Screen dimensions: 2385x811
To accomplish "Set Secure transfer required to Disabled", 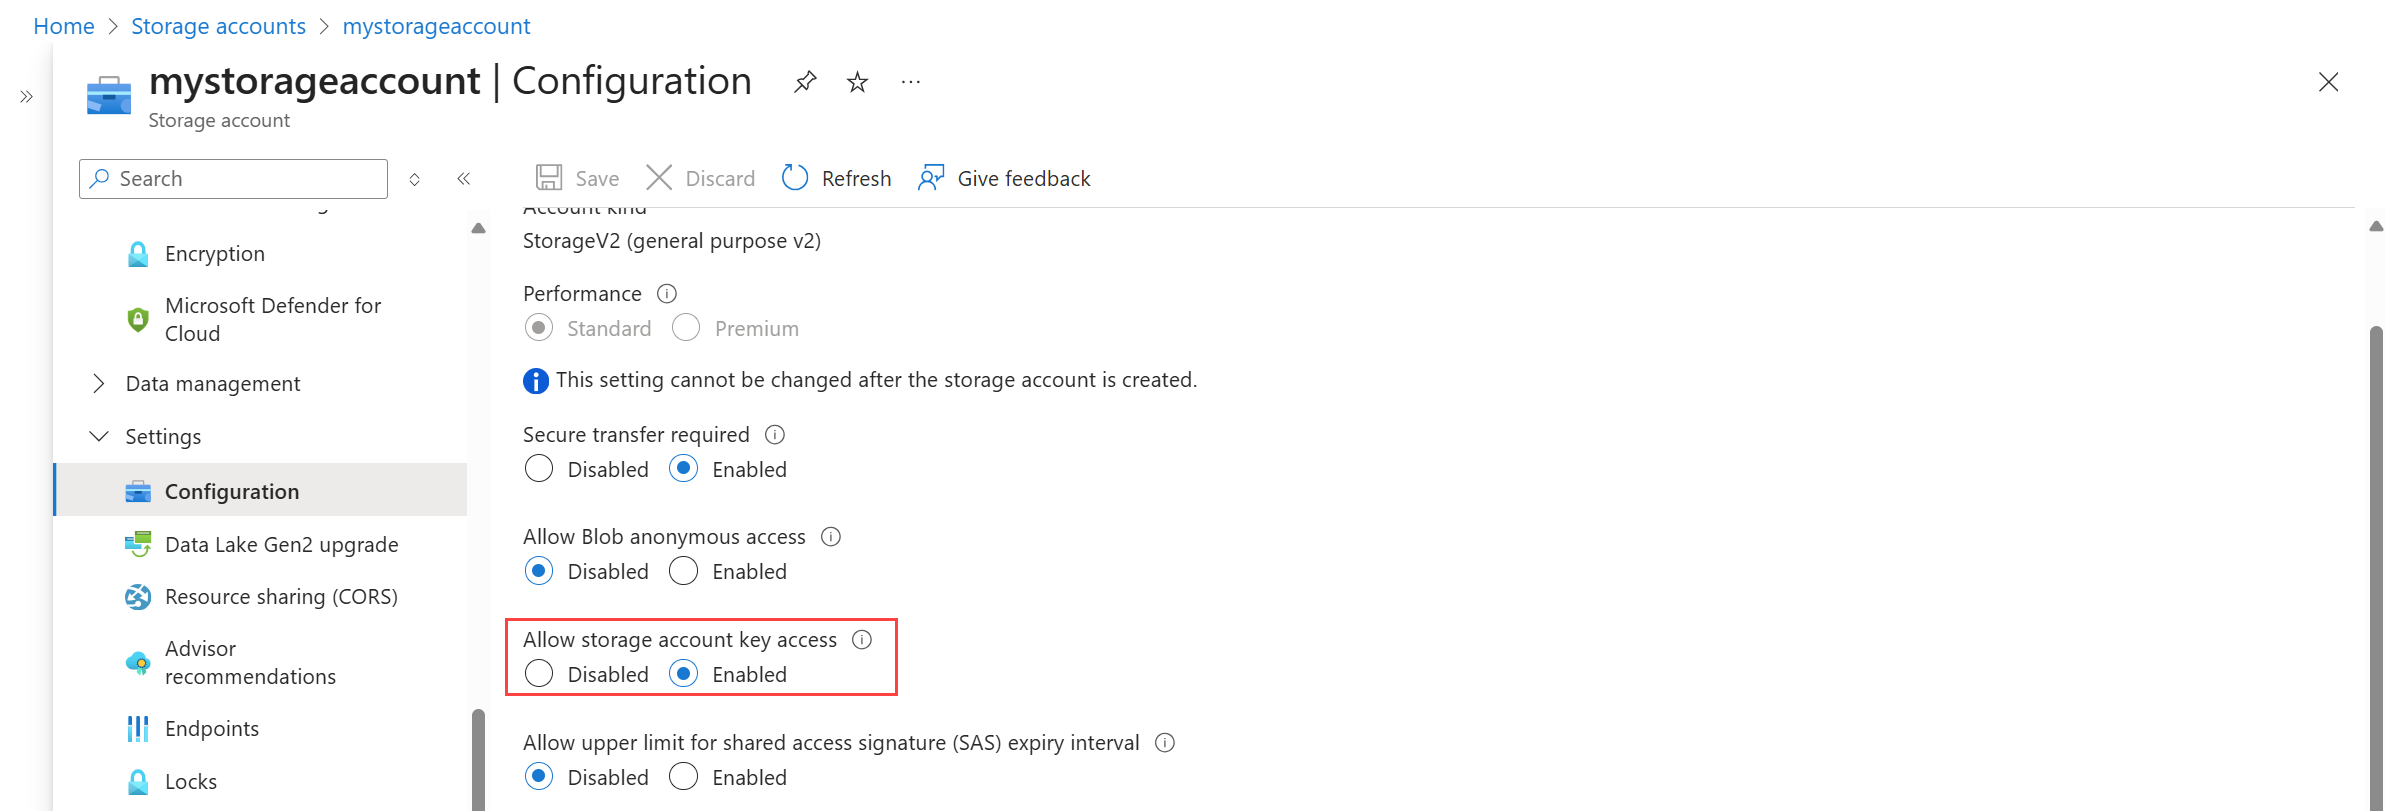I will [x=539, y=469].
